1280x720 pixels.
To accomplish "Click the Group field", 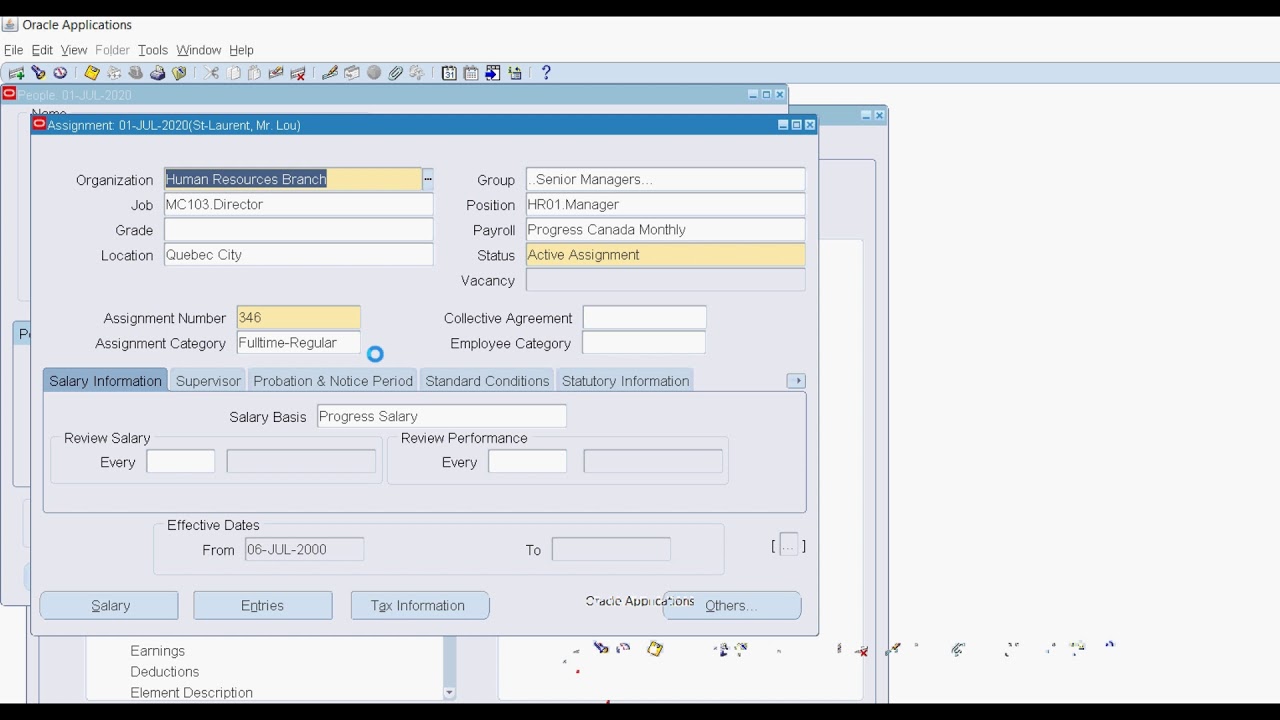I will pyautogui.click(x=665, y=180).
